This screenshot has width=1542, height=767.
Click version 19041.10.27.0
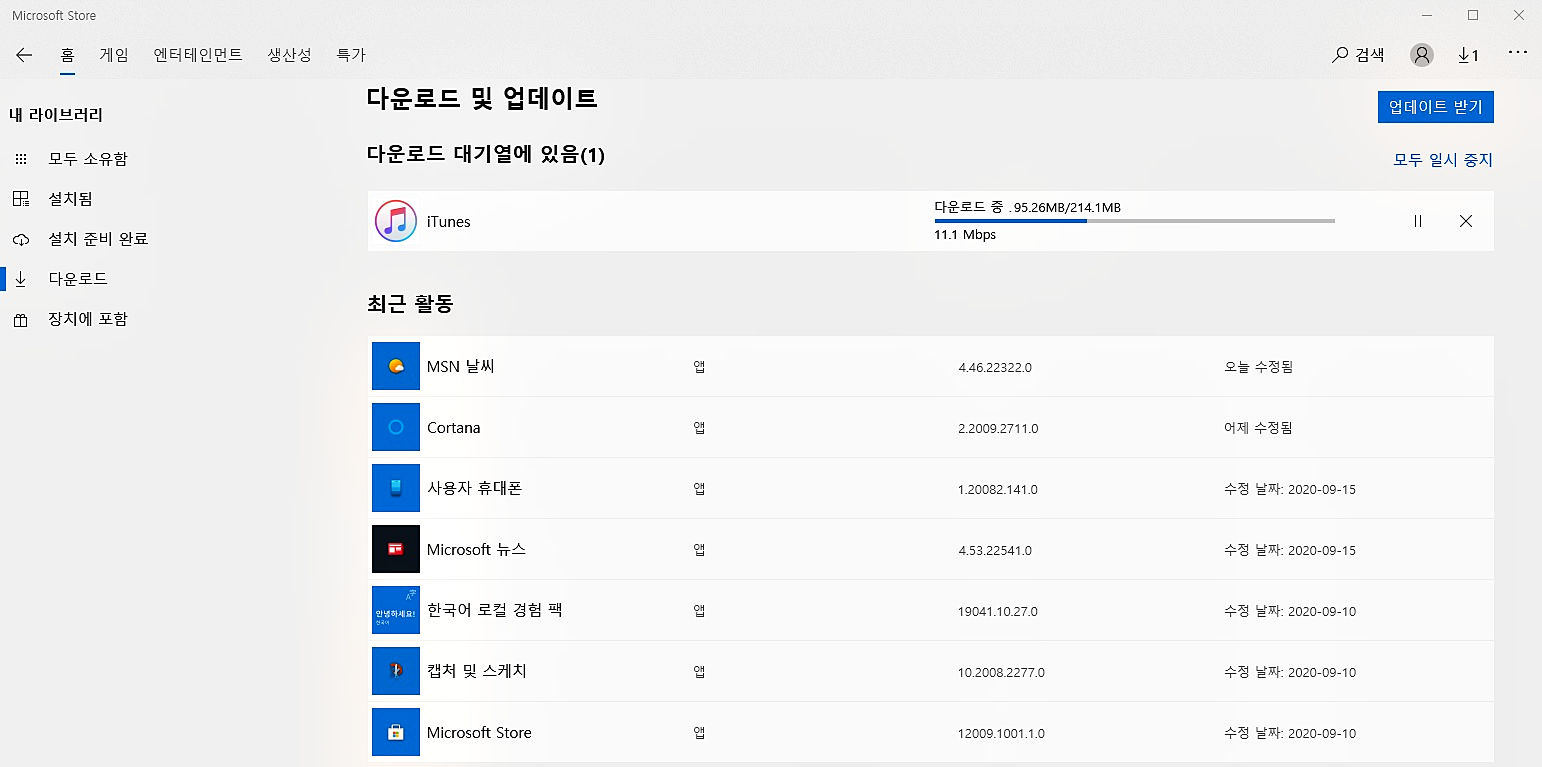click(997, 611)
